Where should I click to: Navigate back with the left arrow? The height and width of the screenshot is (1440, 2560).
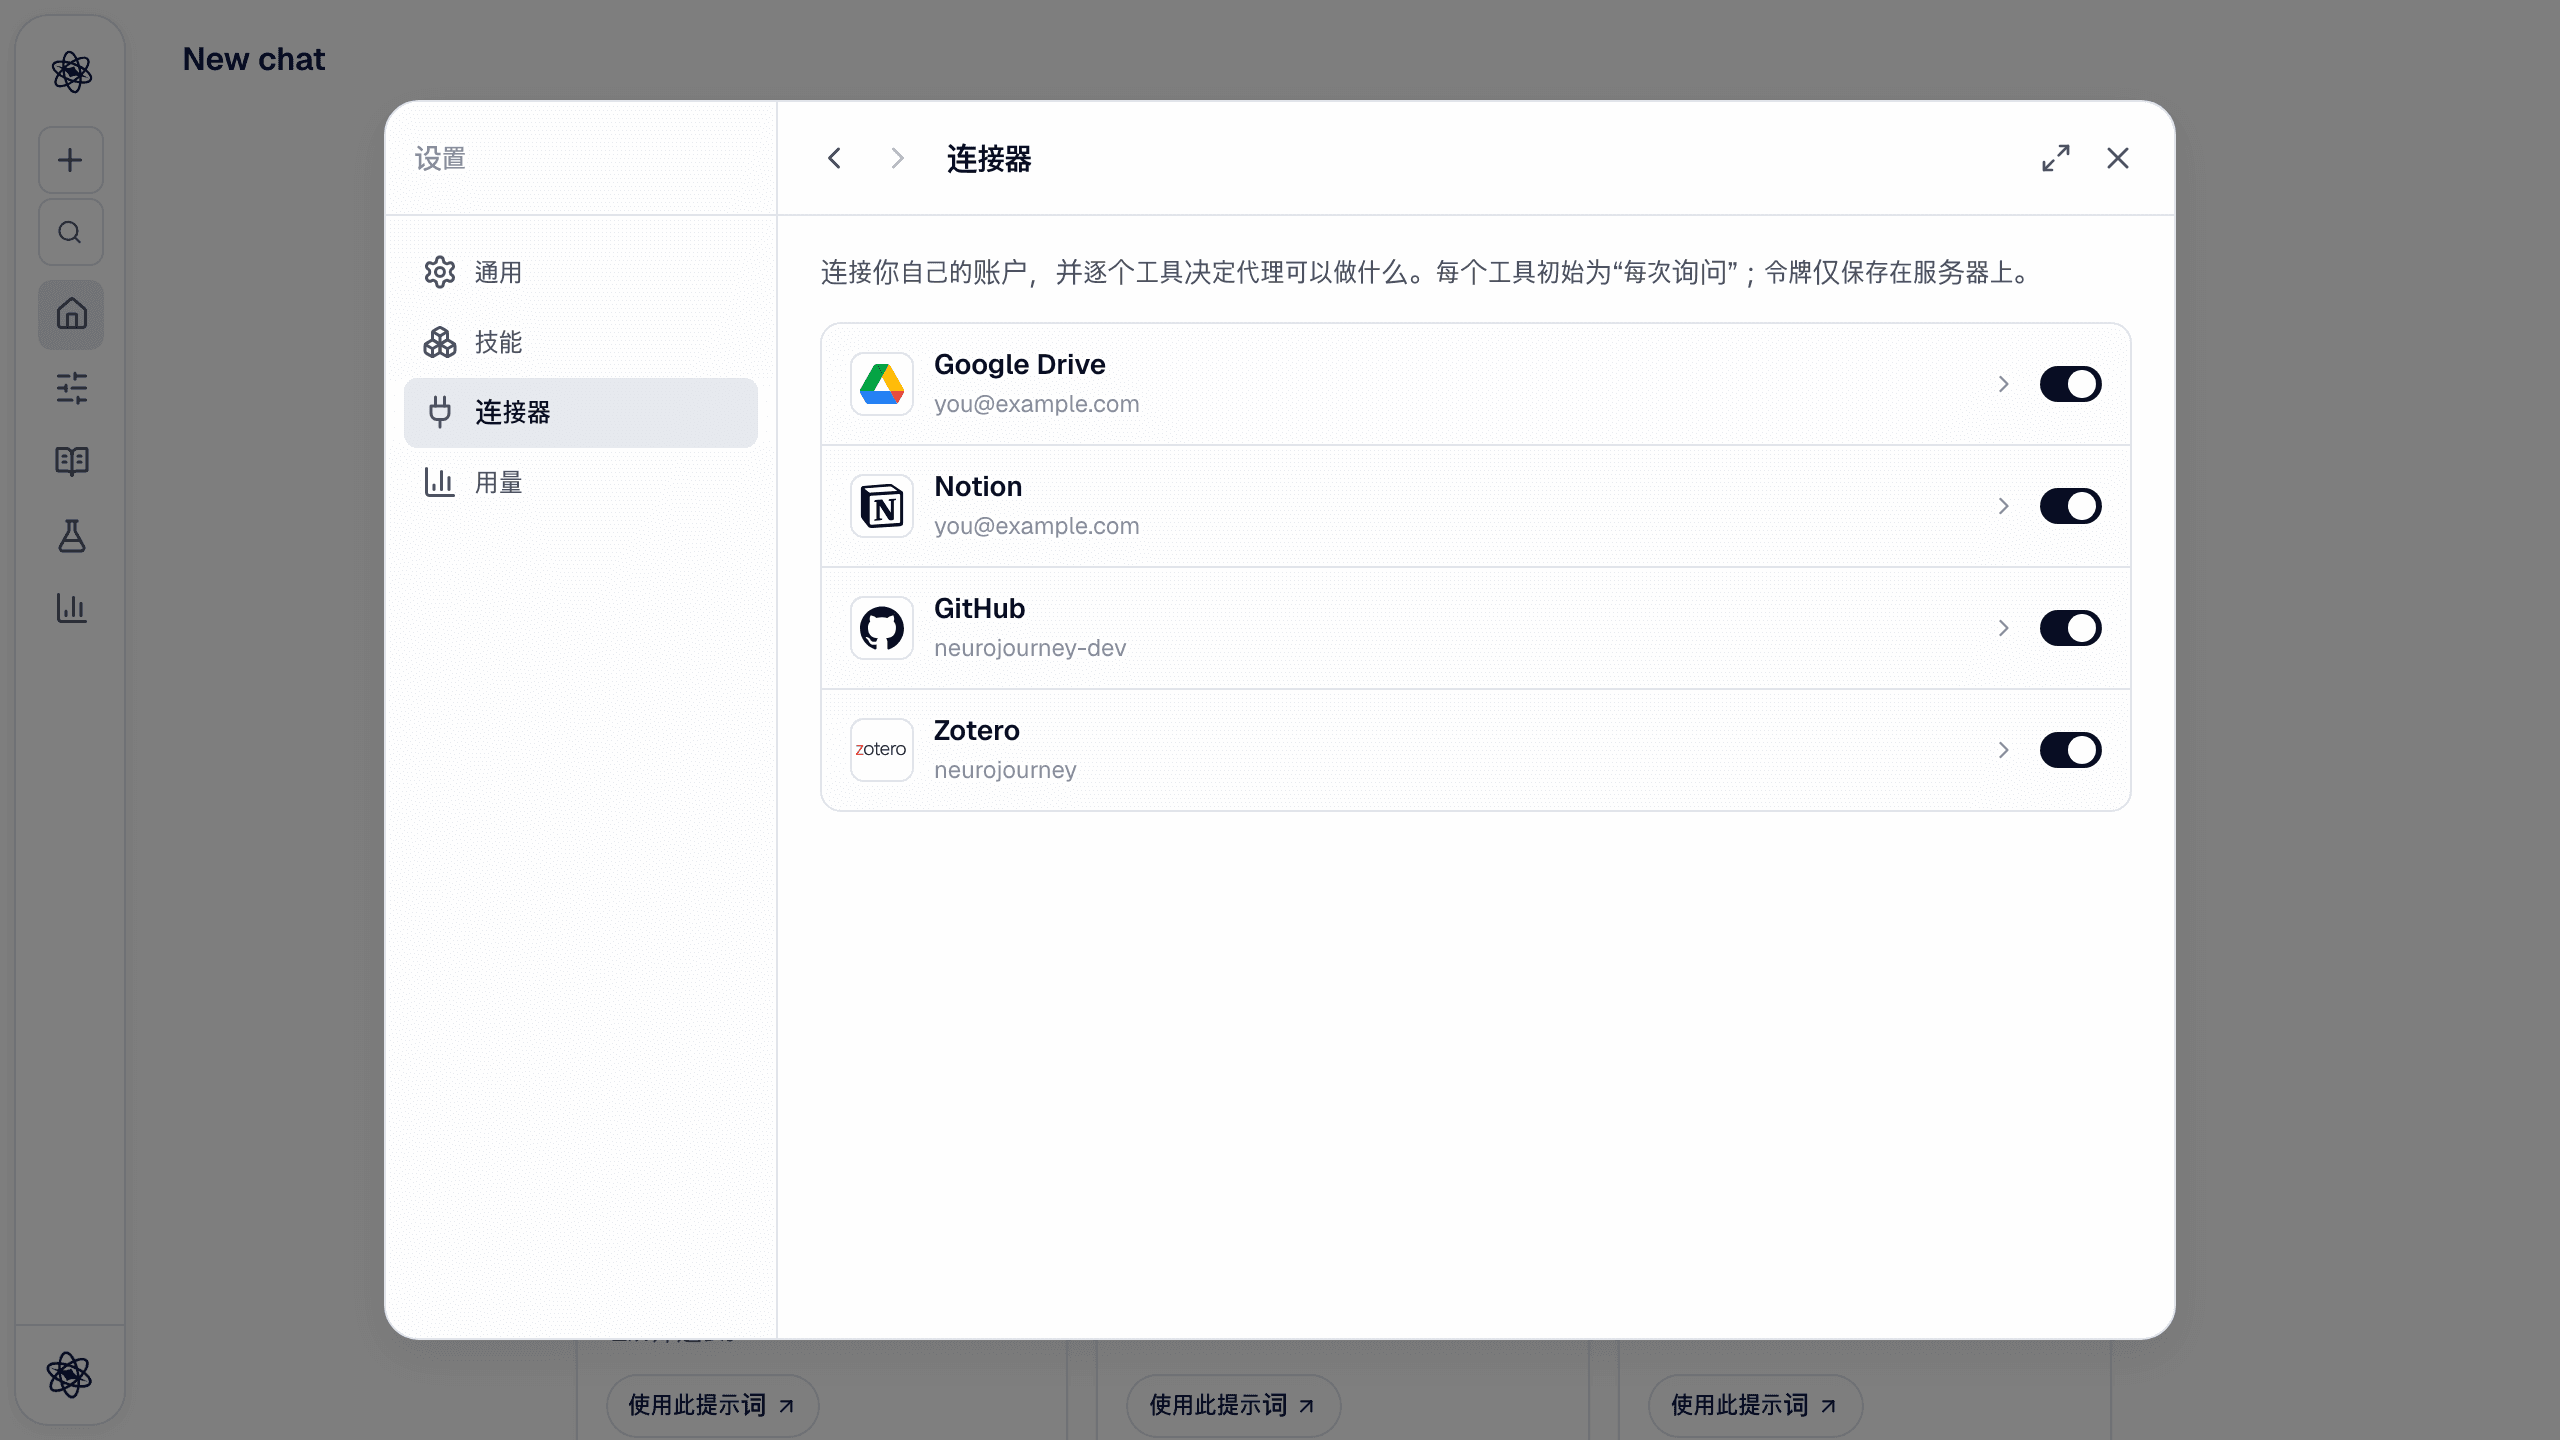[x=835, y=158]
